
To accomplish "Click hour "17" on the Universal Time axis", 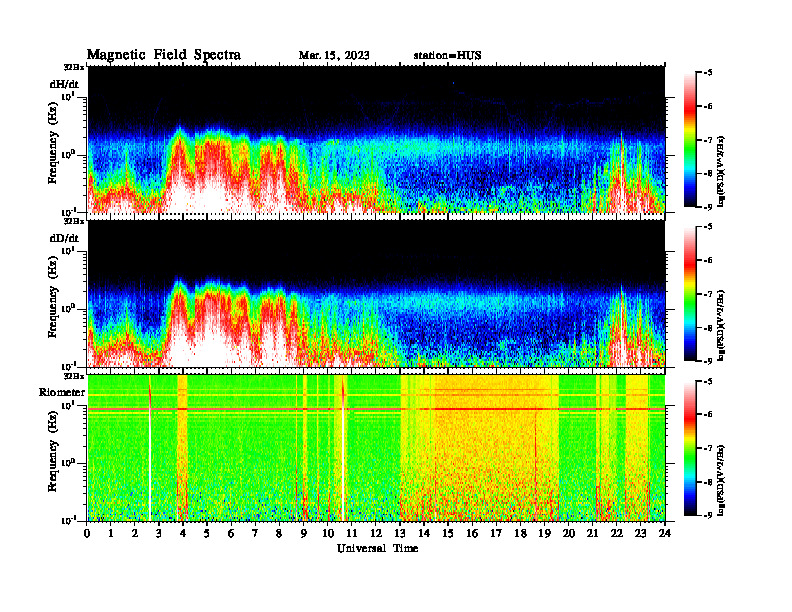I will [x=496, y=534].
